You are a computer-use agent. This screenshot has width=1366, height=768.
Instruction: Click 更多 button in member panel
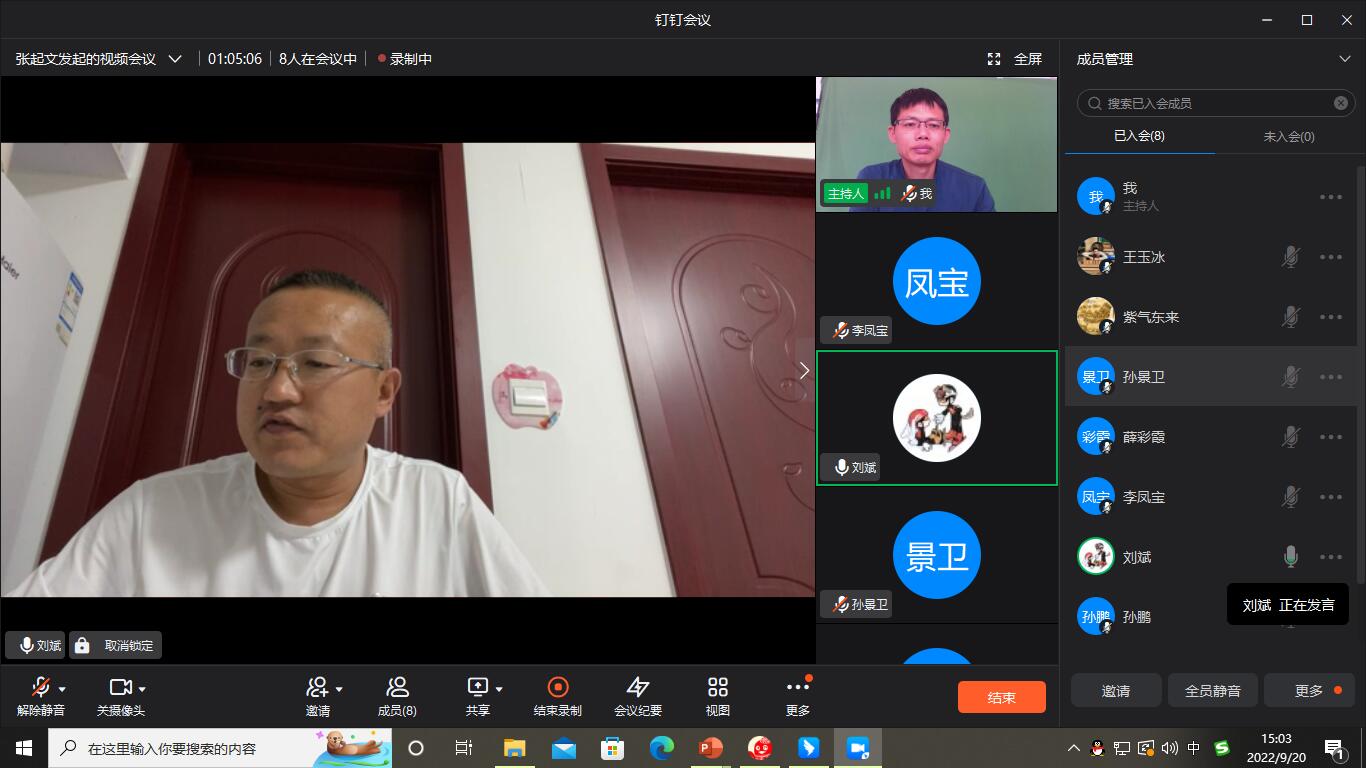tap(1310, 690)
